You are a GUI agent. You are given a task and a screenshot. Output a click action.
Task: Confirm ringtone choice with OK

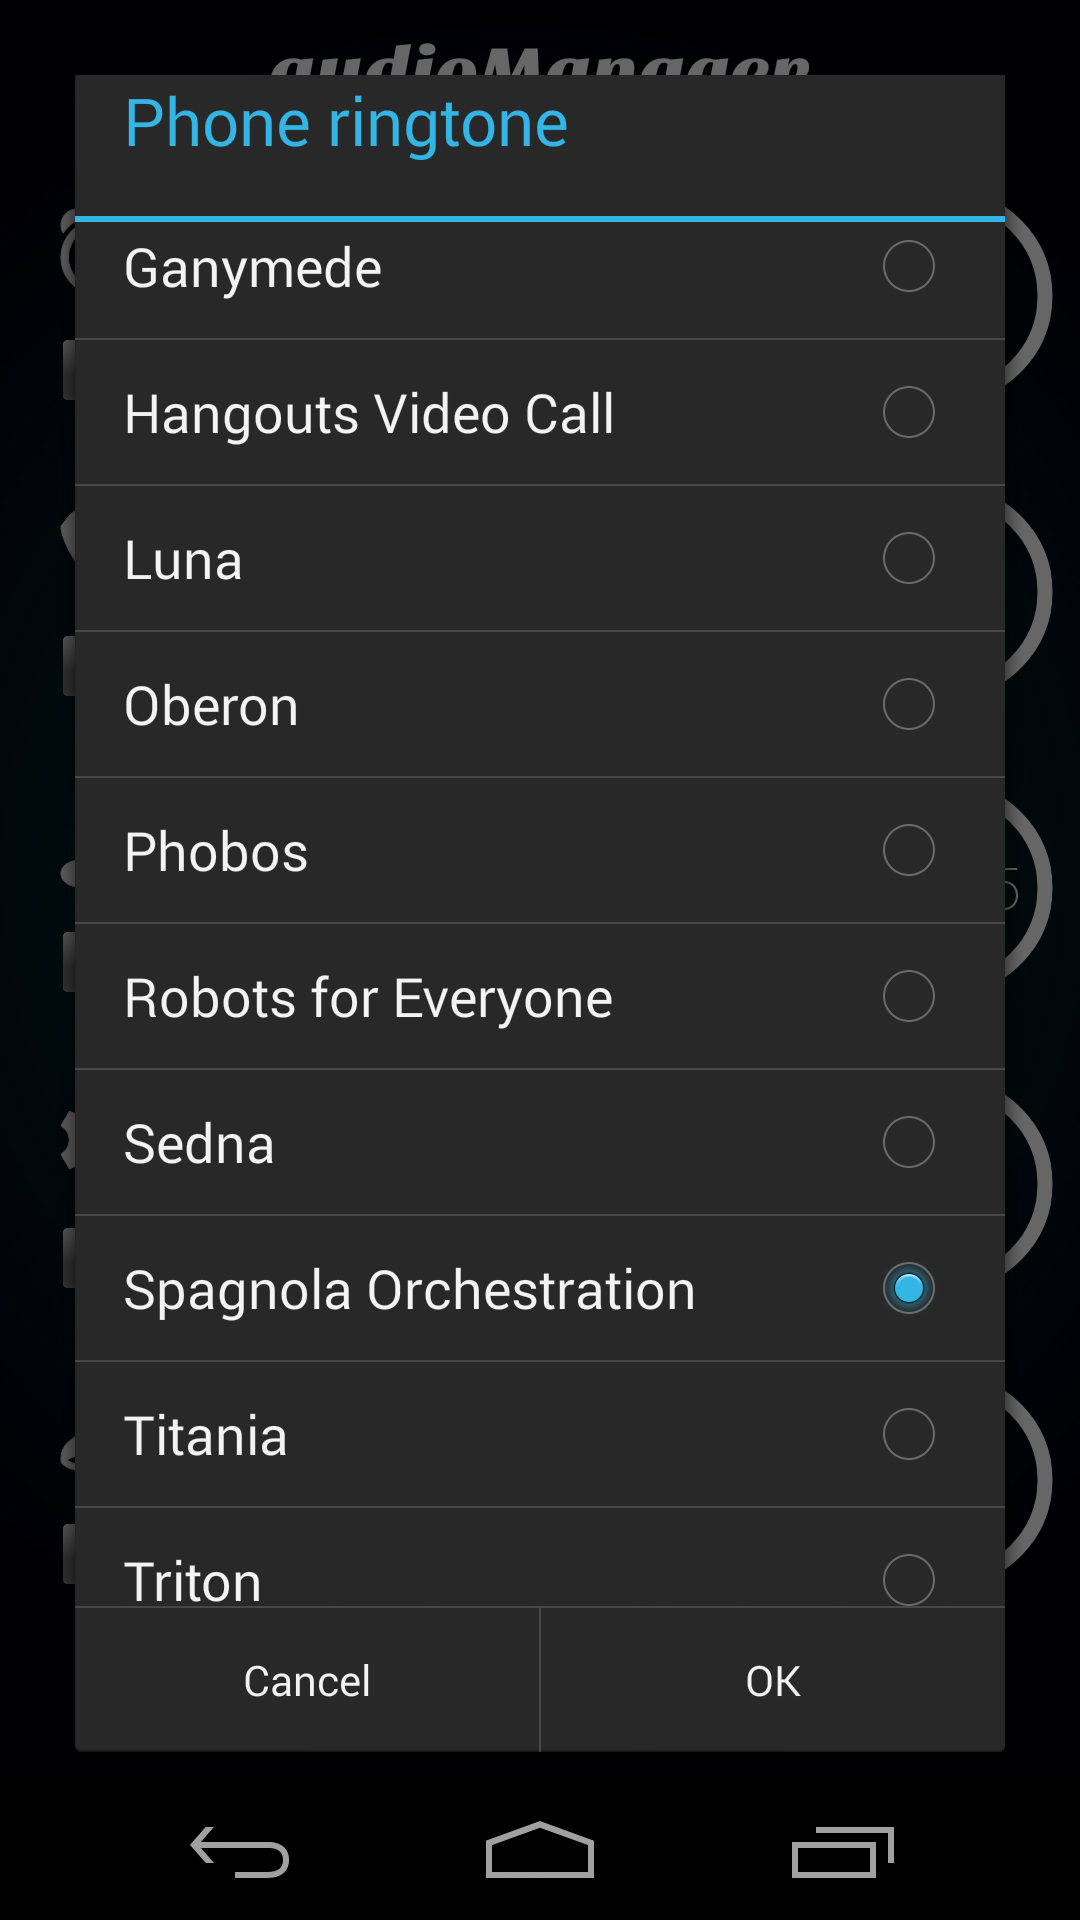[x=773, y=1681]
